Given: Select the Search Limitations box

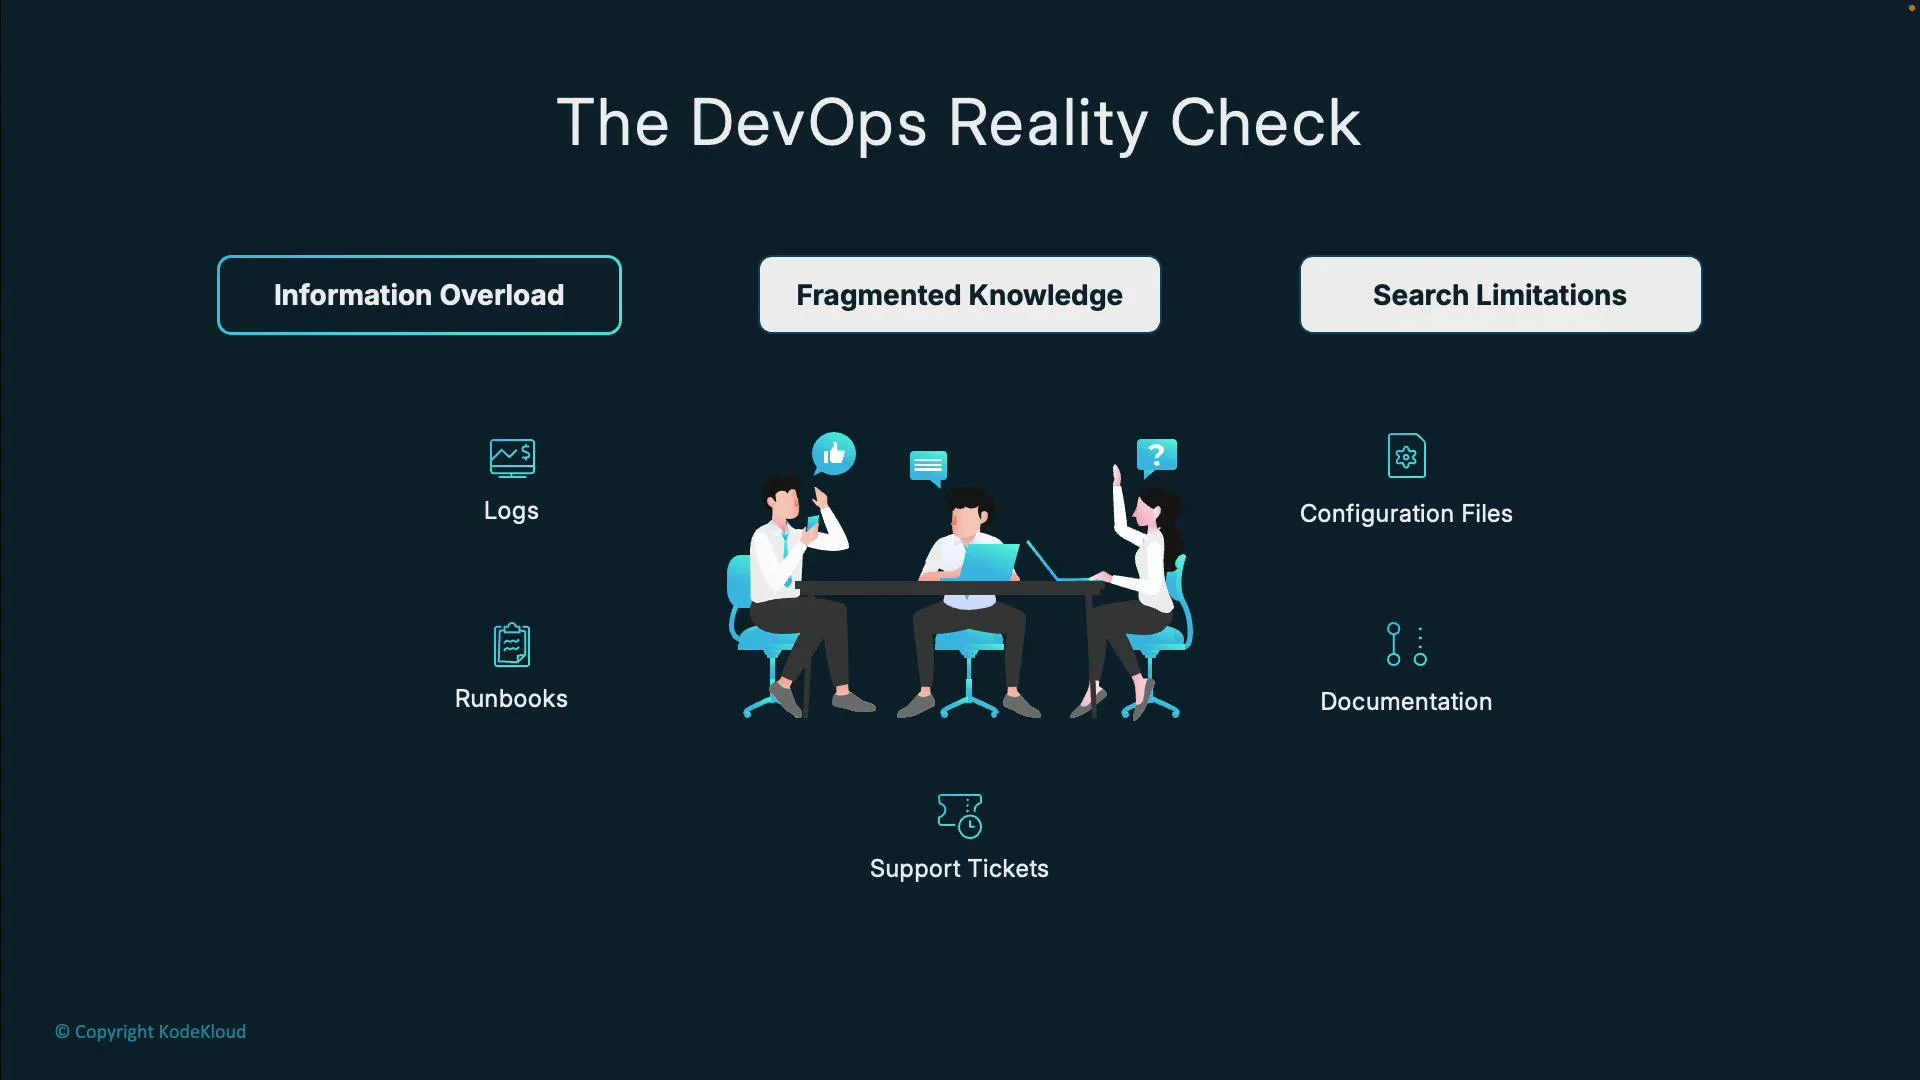Looking at the screenshot, I should click(1500, 295).
